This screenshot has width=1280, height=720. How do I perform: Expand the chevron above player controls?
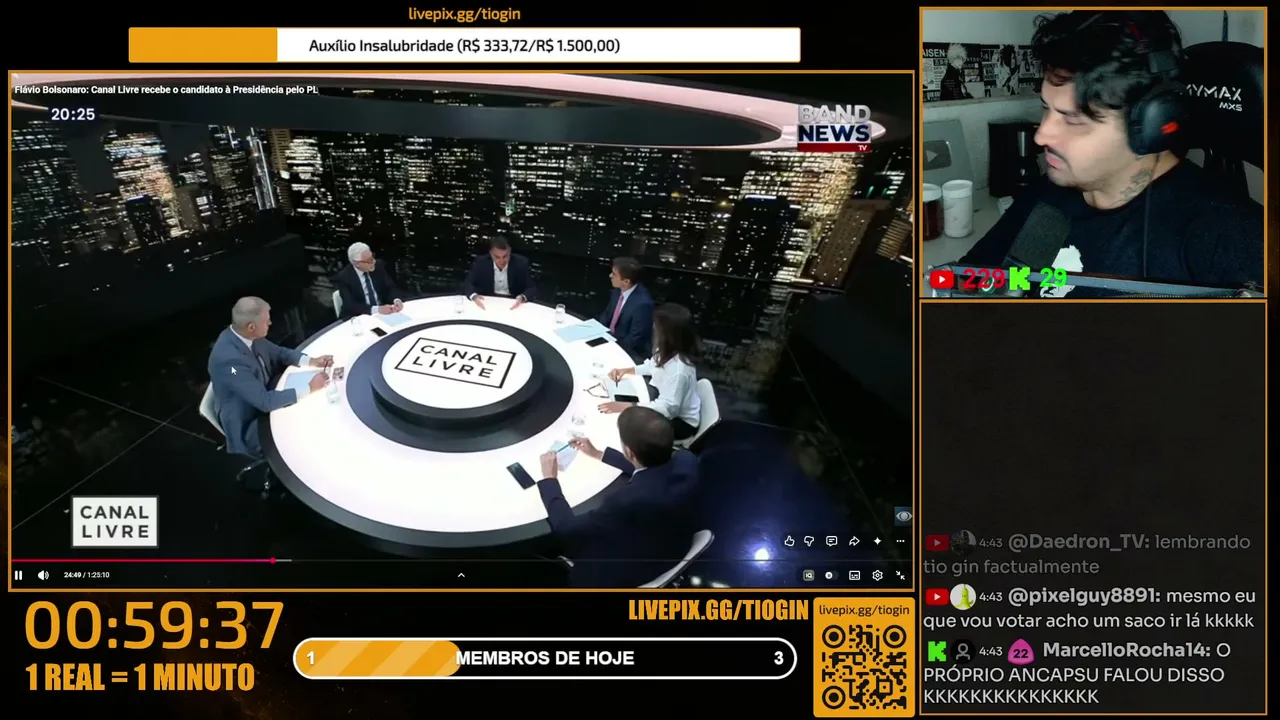click(461, 575)
